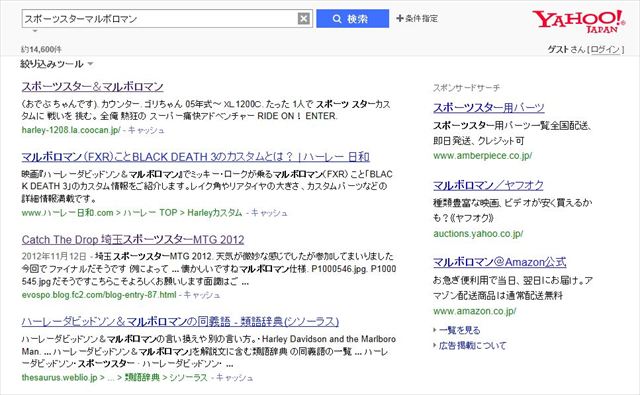This screenshot has width=640, height=395.
Task: Open sponsored ad マルボロマン@Amazon公式
Action: [500, 262]
